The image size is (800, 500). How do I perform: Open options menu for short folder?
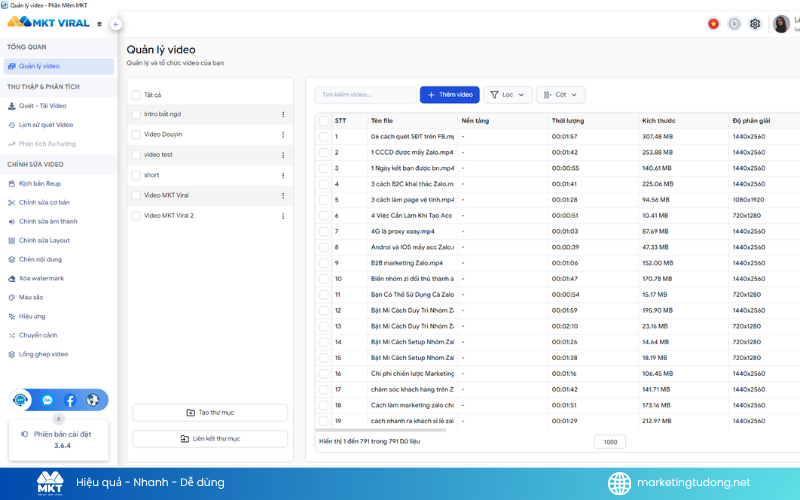point(283,176)
